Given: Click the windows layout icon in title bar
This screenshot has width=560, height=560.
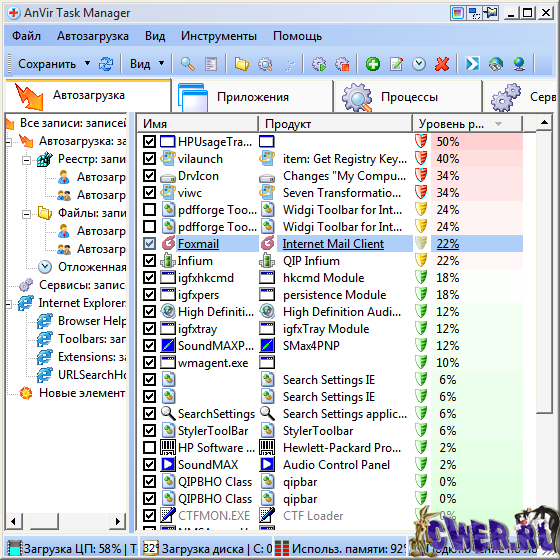Looking at the screenshot, I should tap(474, 13).
